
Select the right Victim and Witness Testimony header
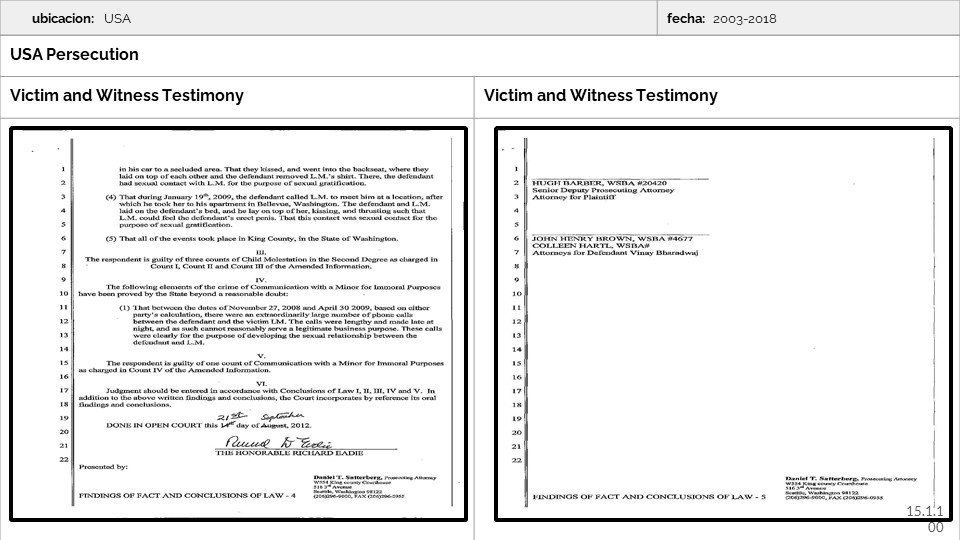point(600,96)
